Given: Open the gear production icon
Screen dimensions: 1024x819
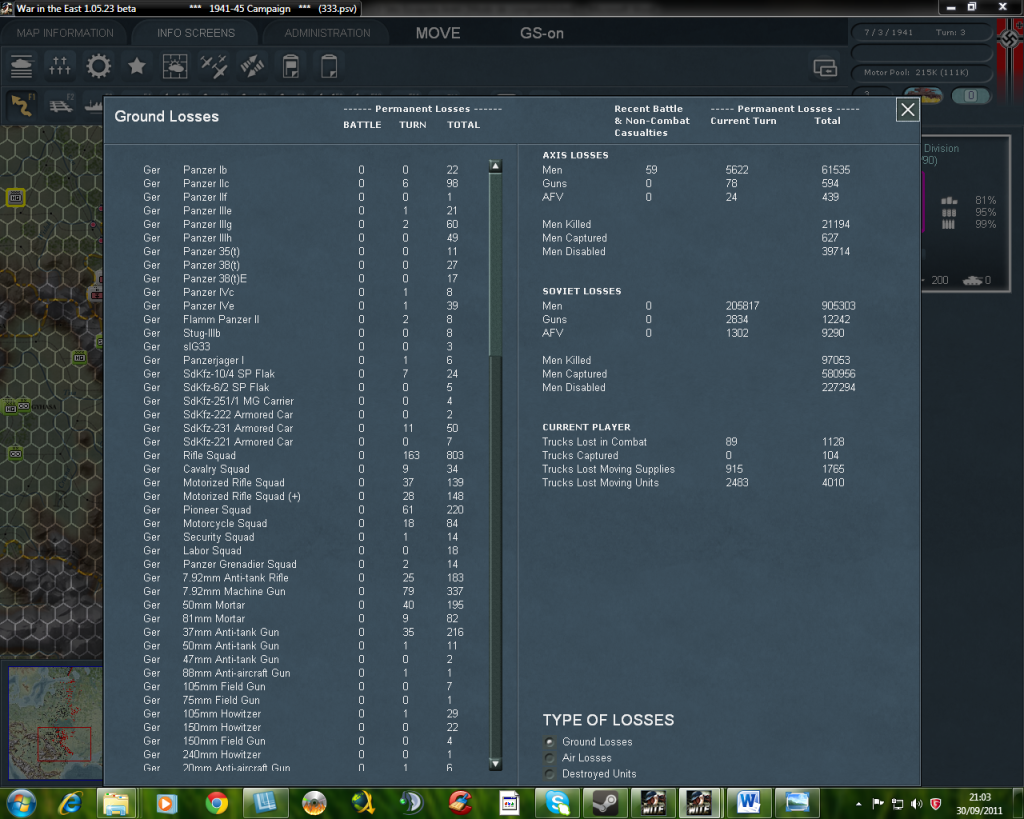Looking at the screenshot, I should 99,66.
